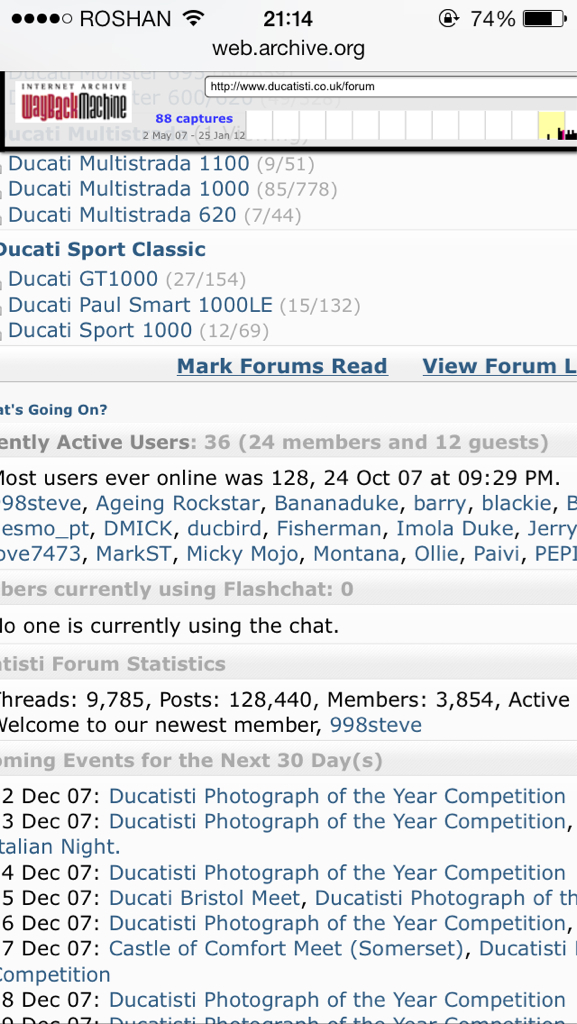Screen dimensions: 577x1024
Task: Tap the Wi-Fi status icon
Action: coord(193,19)
